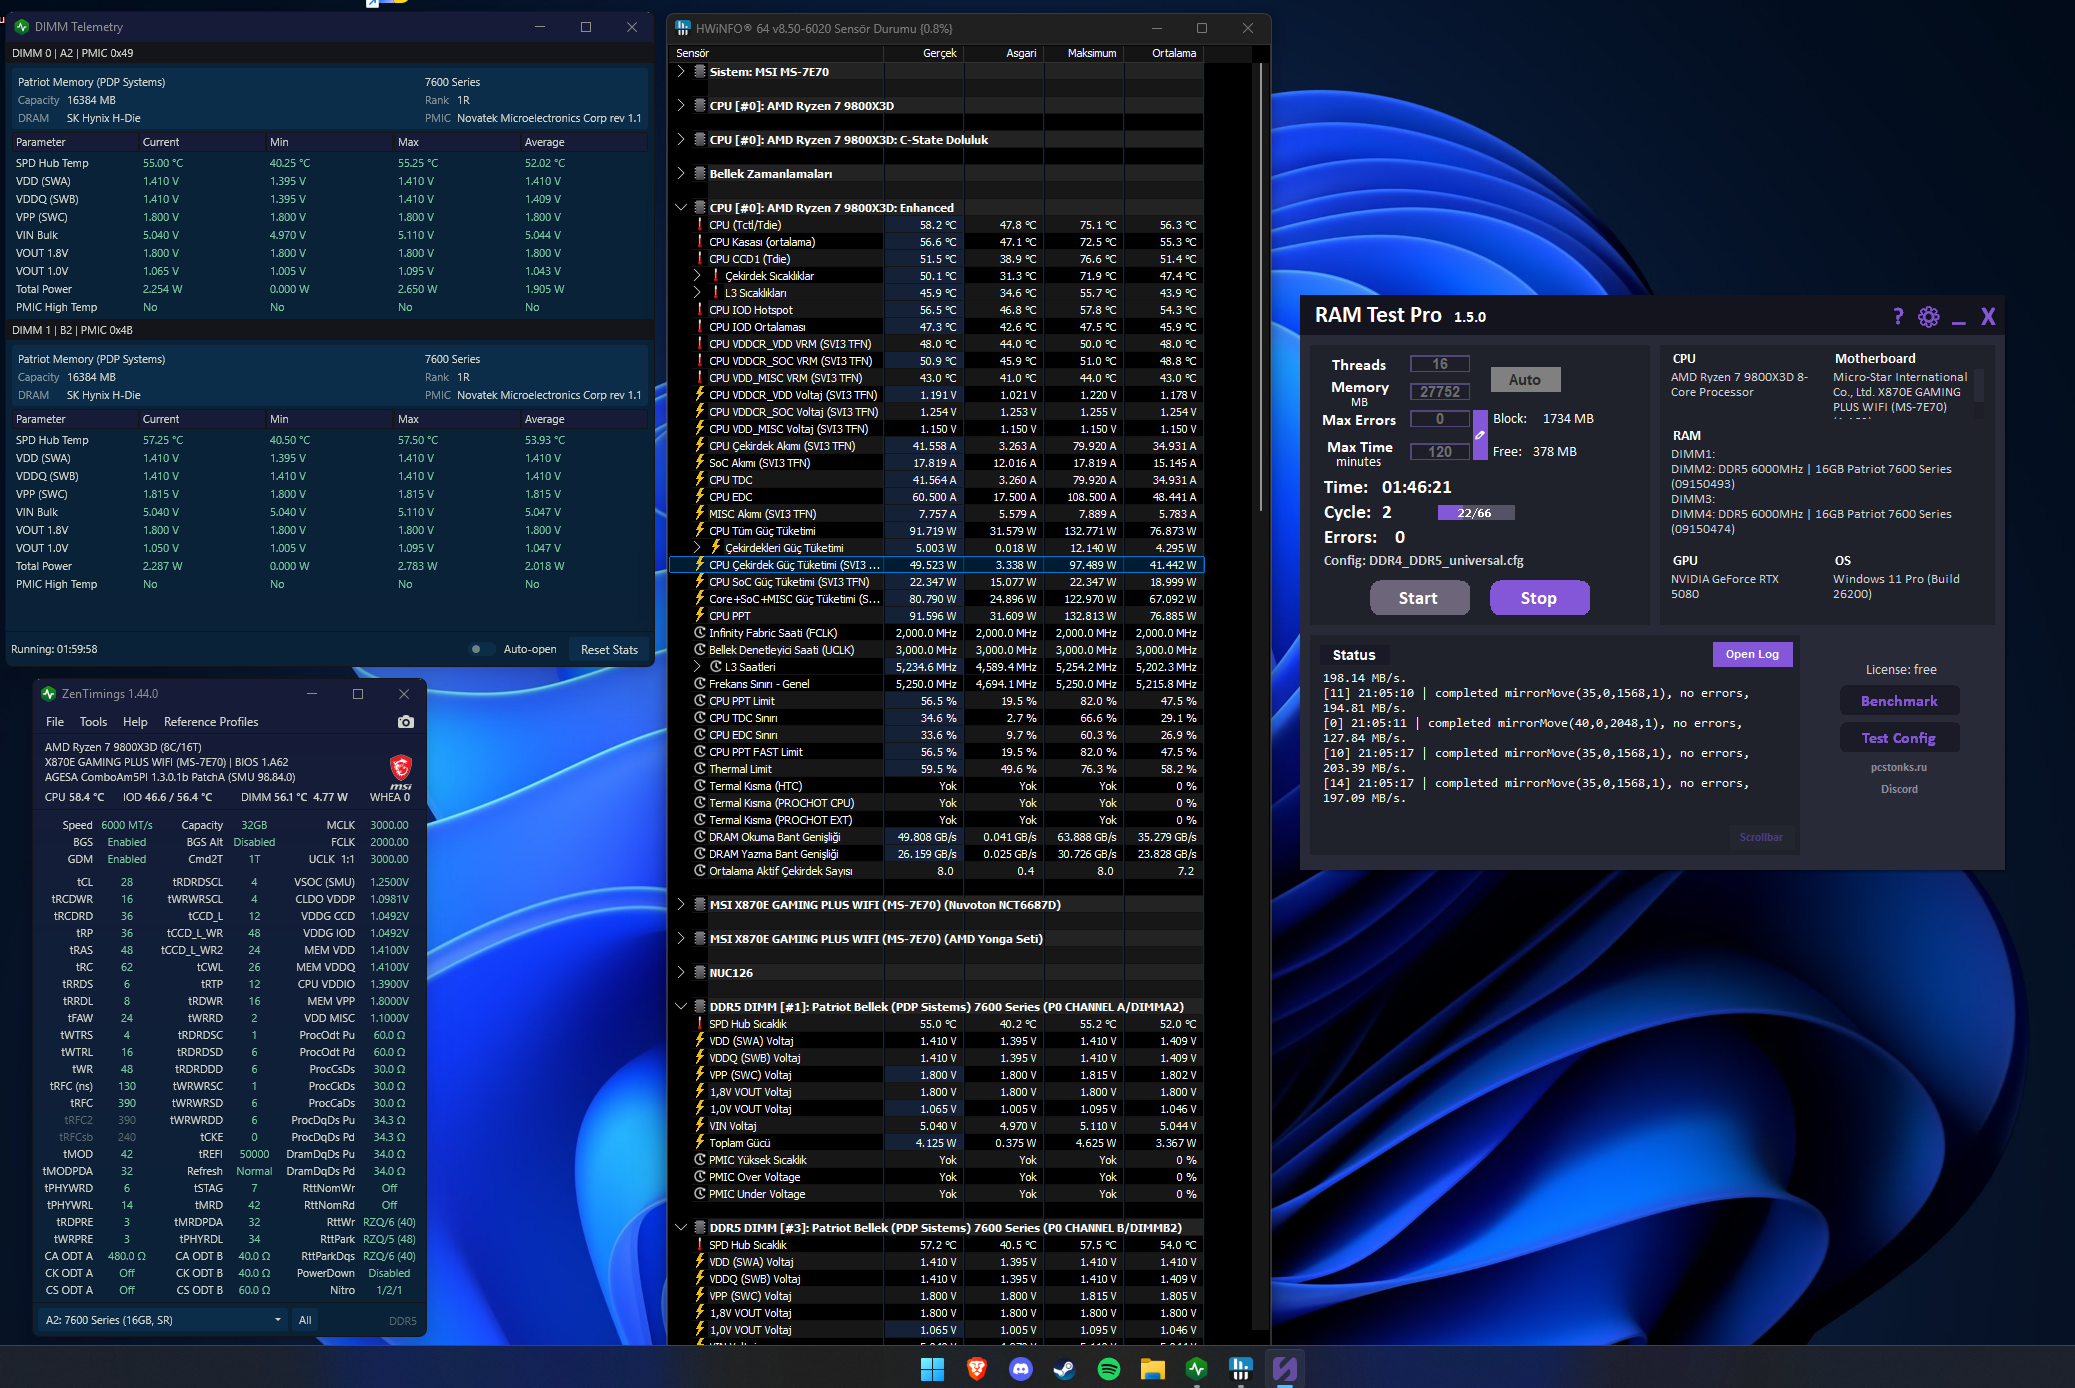The height and width of the screenshot is (1388, 2075).
Task: Click the Maksimum column header in HWiNFO
Action: click(x=1084, y=53)
